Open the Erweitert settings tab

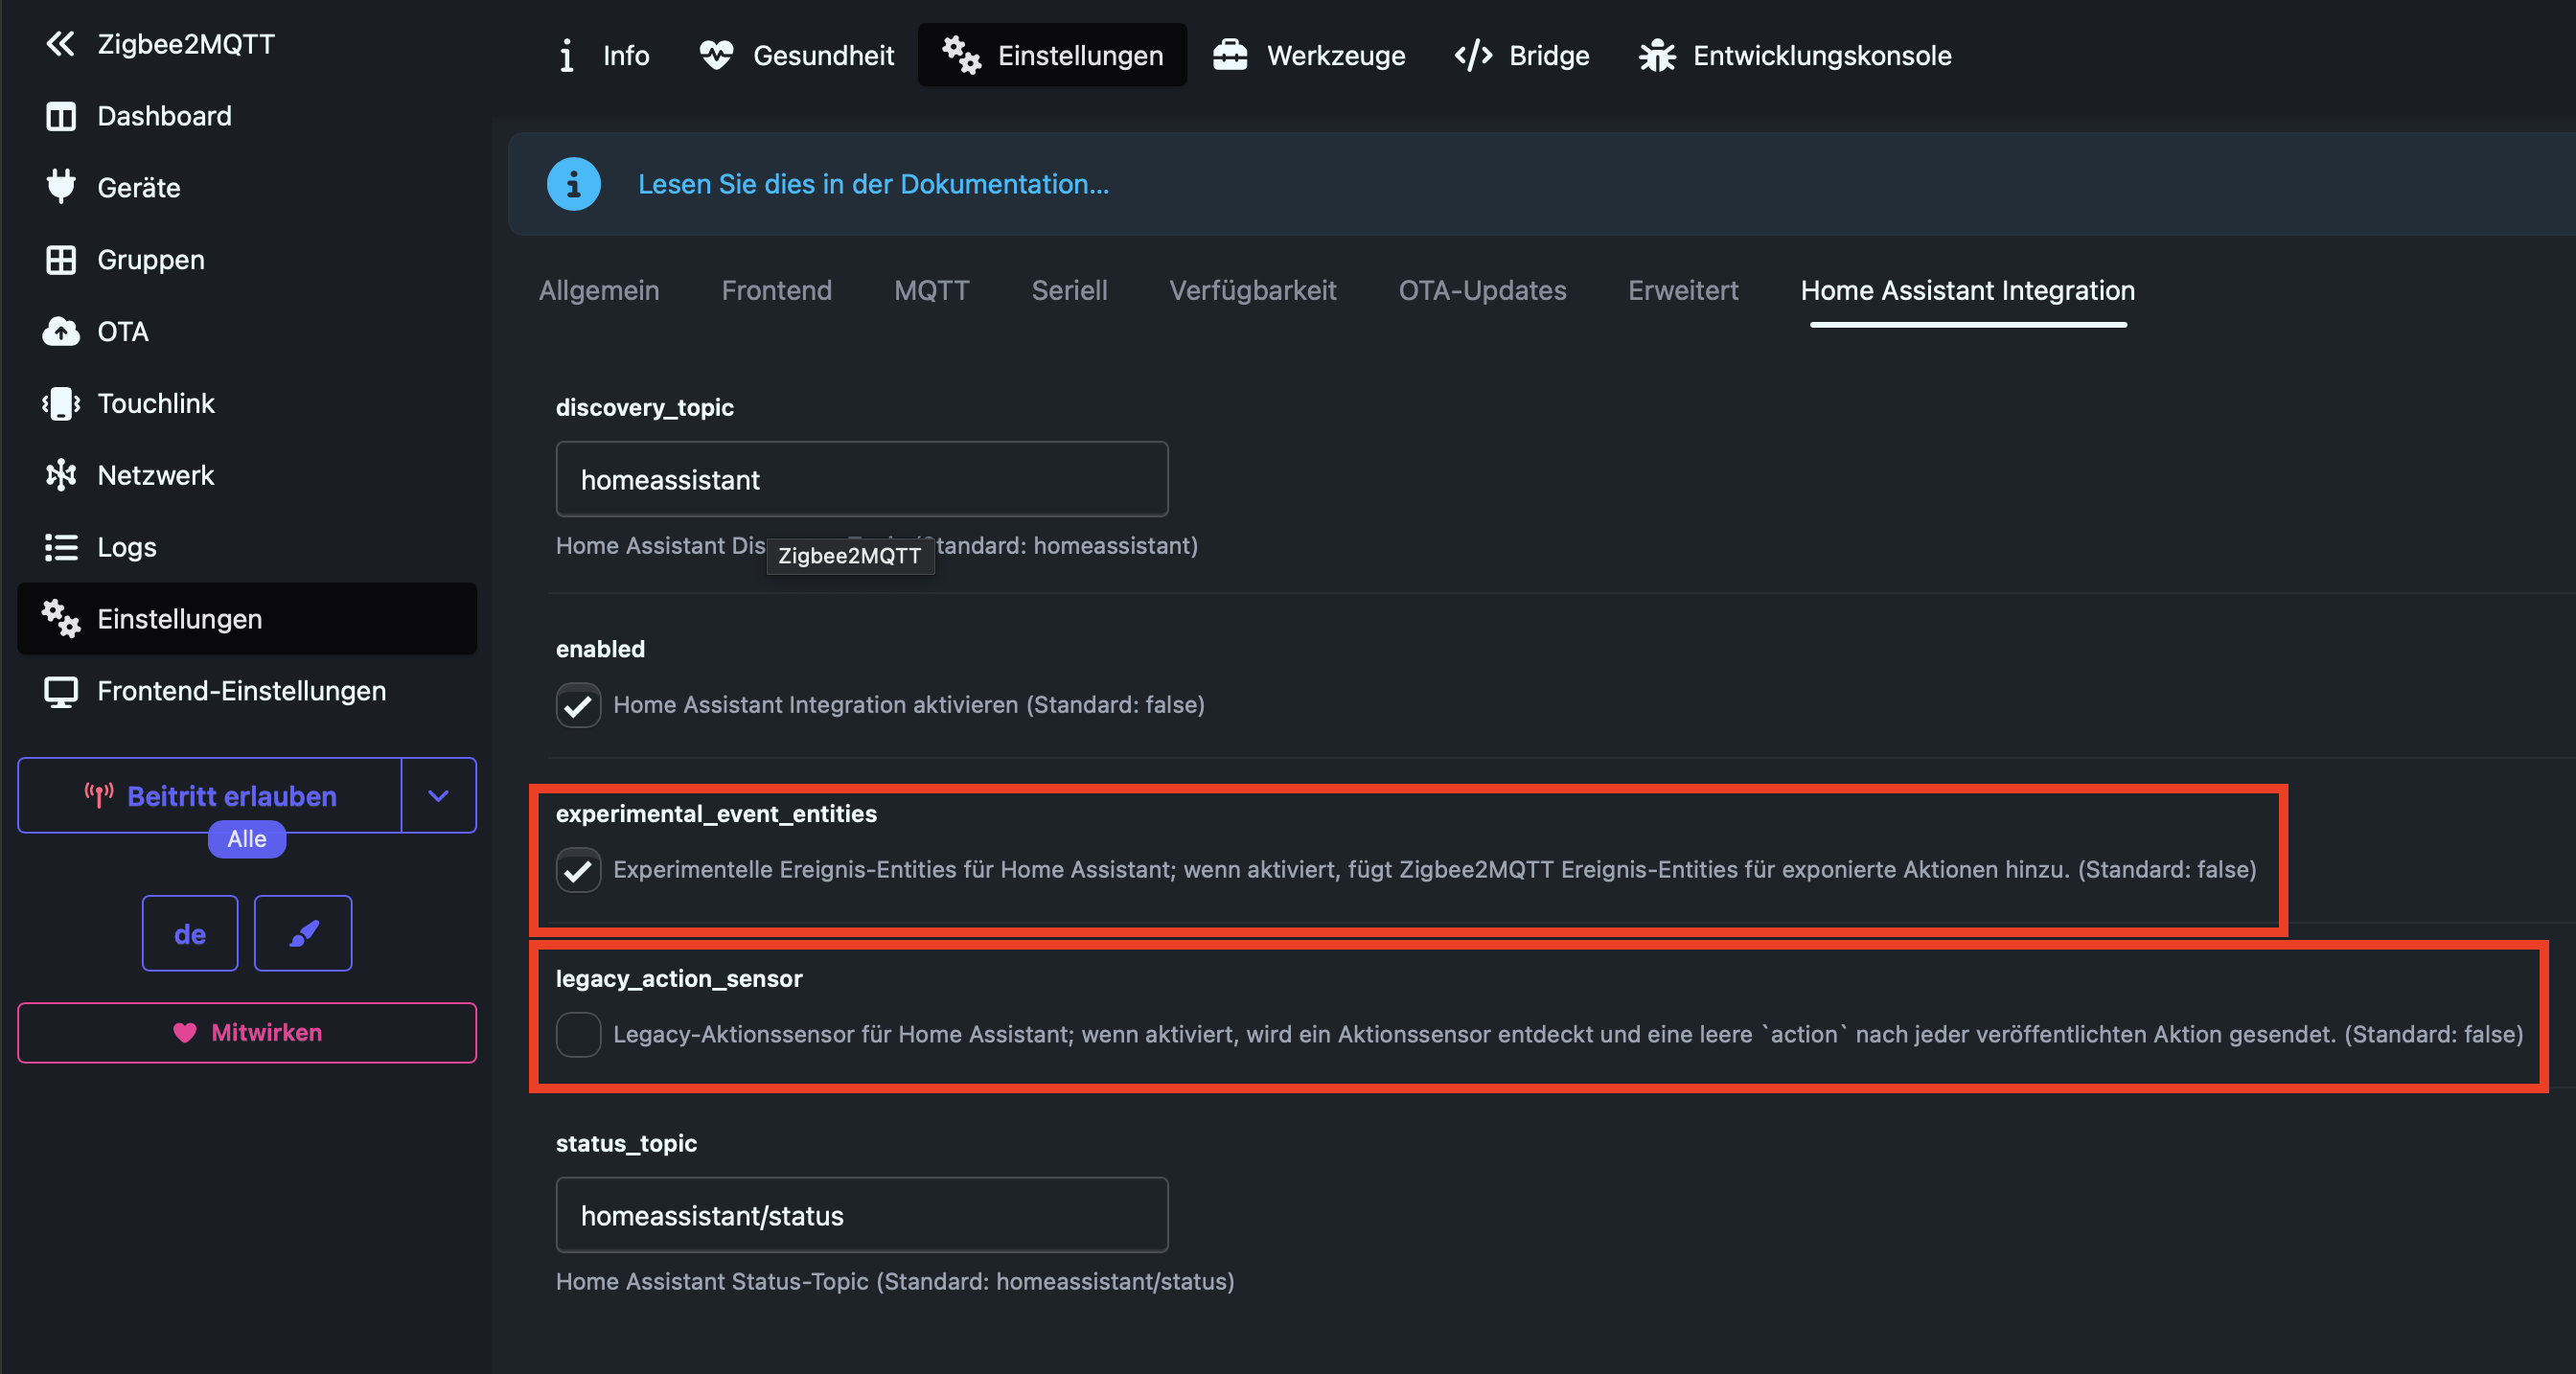(1683, 291)
